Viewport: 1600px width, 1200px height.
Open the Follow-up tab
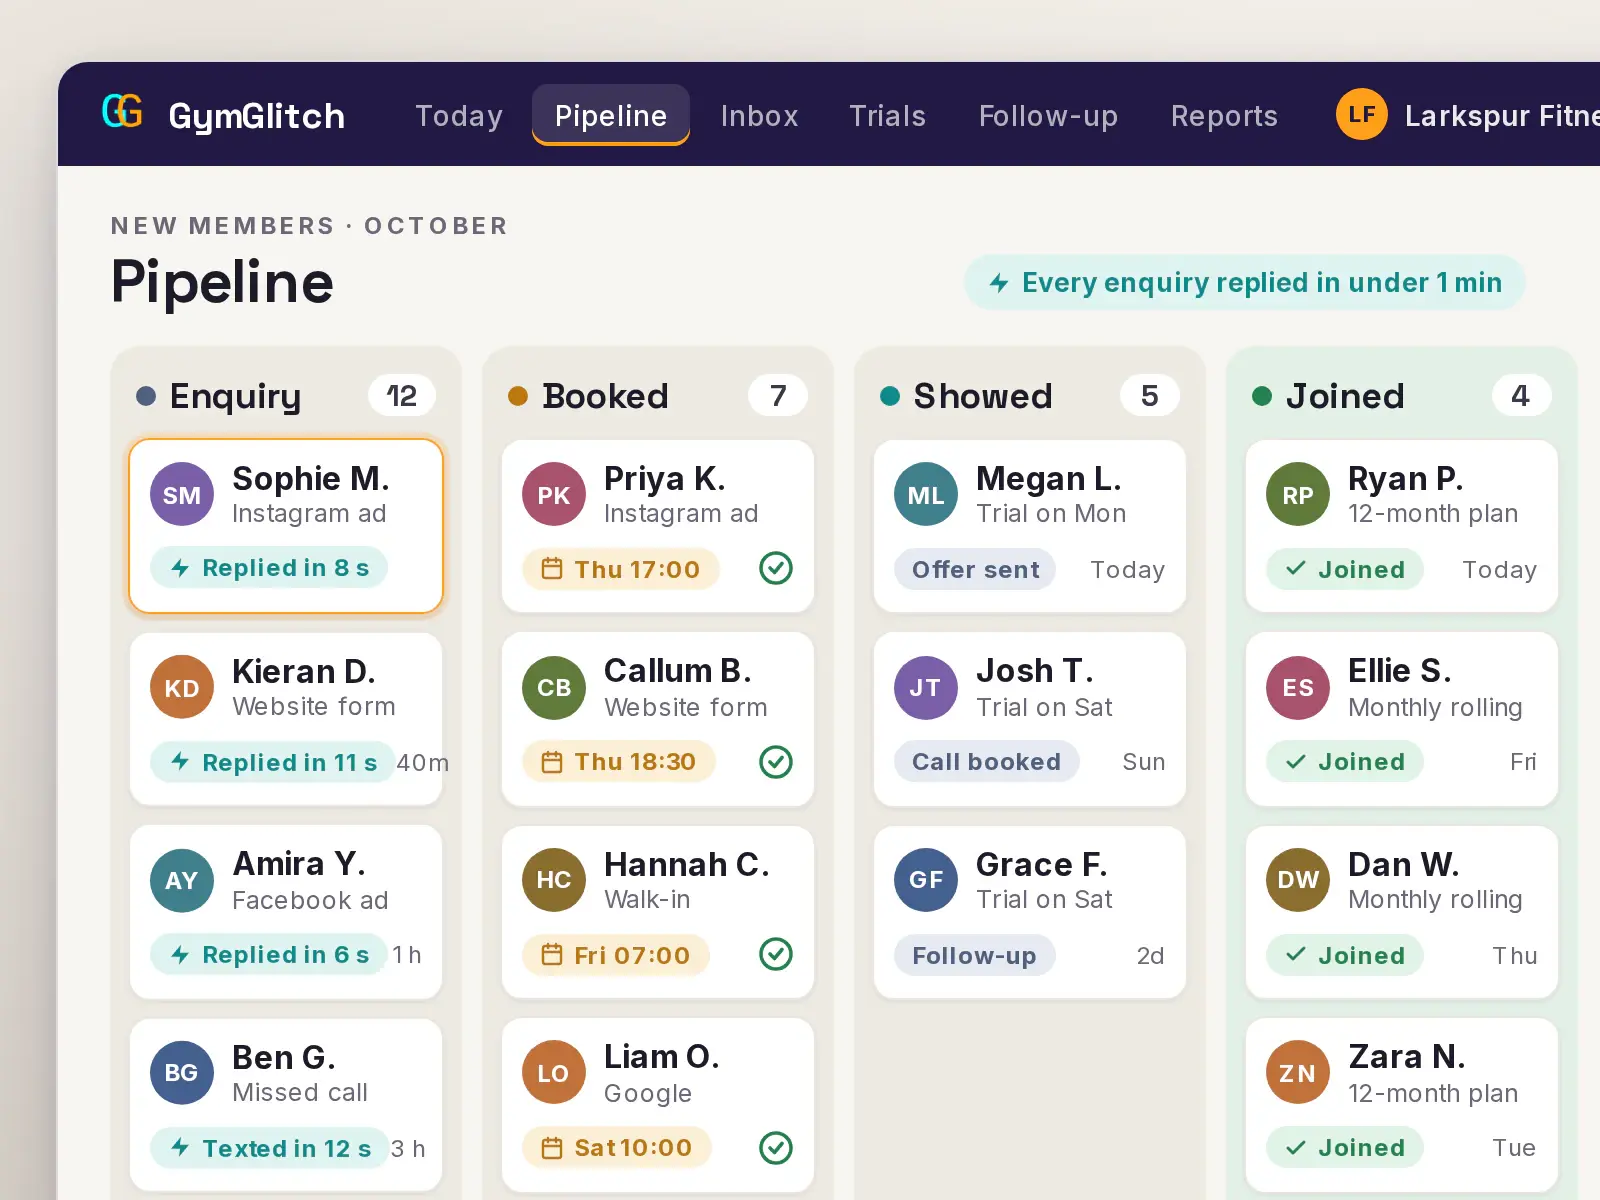click(x=1049, y=116)
